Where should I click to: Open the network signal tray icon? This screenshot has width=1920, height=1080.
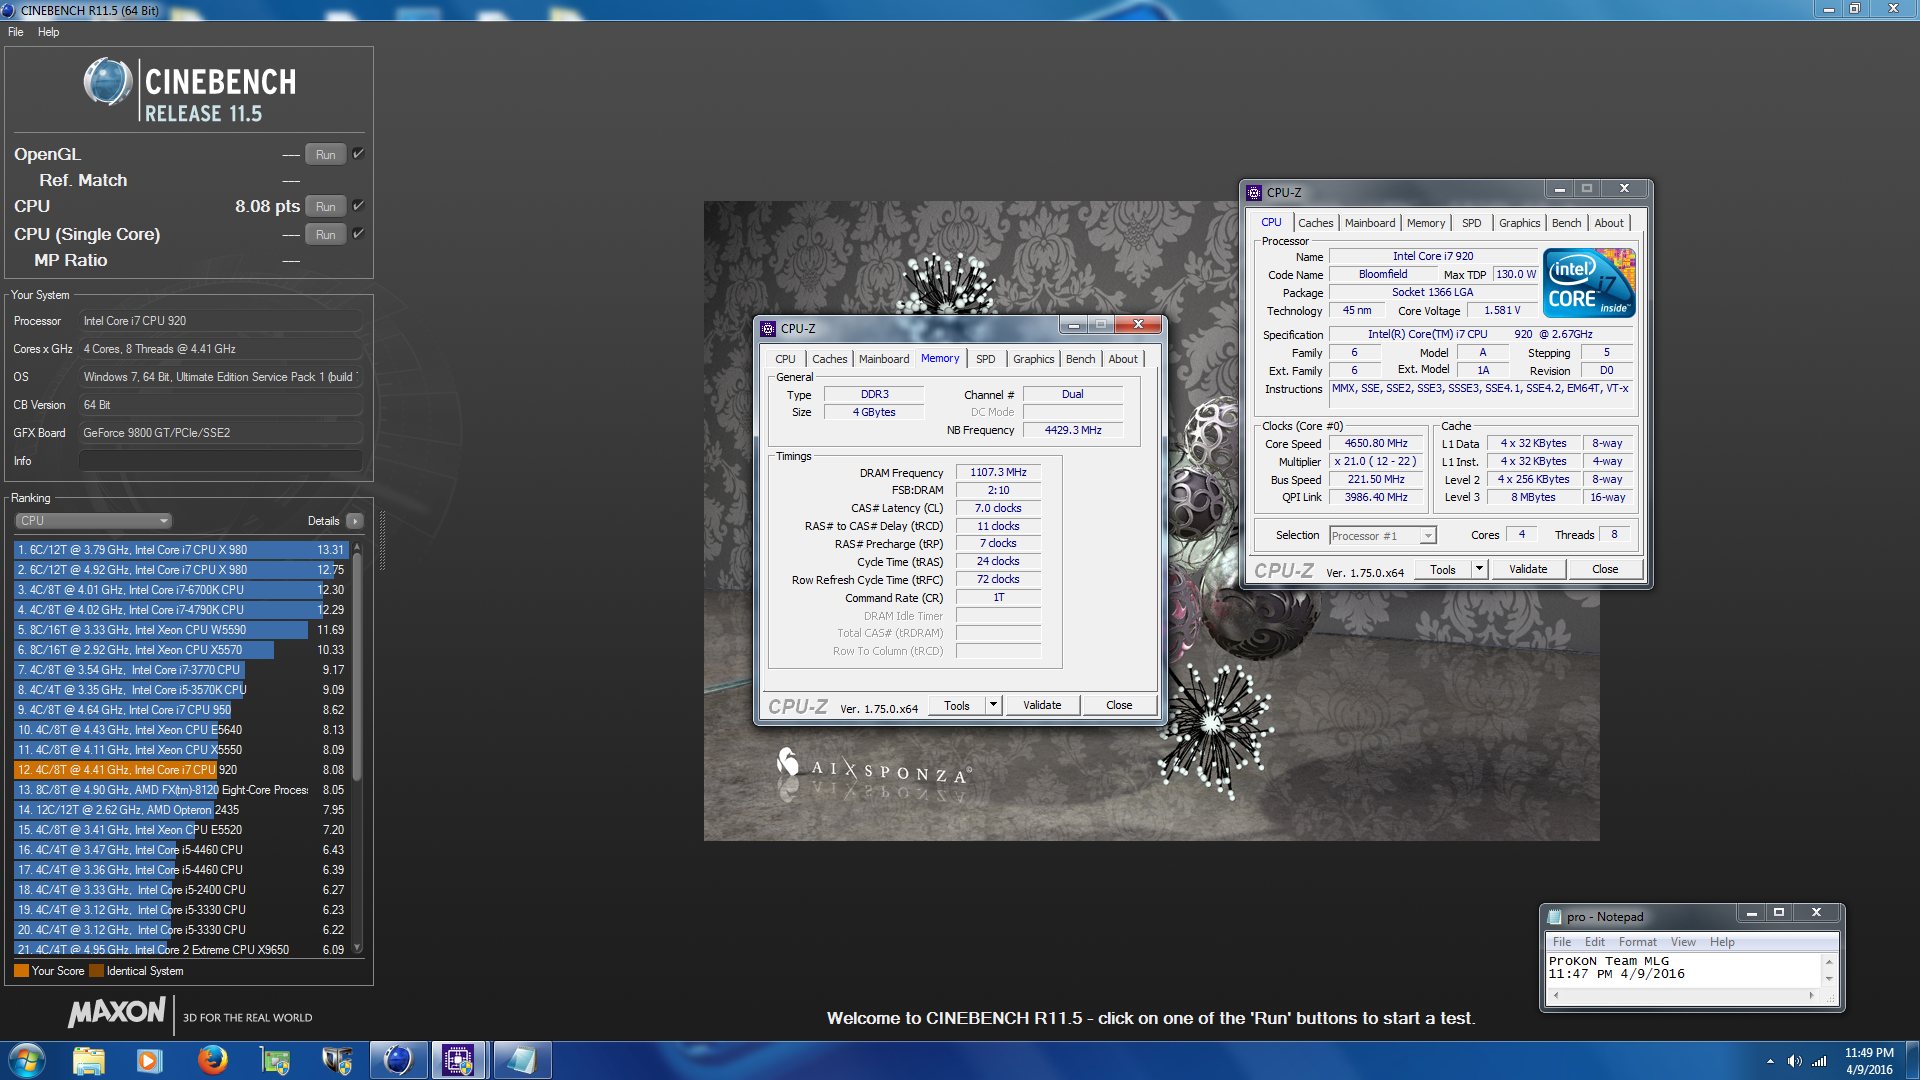point(1819,1061)
